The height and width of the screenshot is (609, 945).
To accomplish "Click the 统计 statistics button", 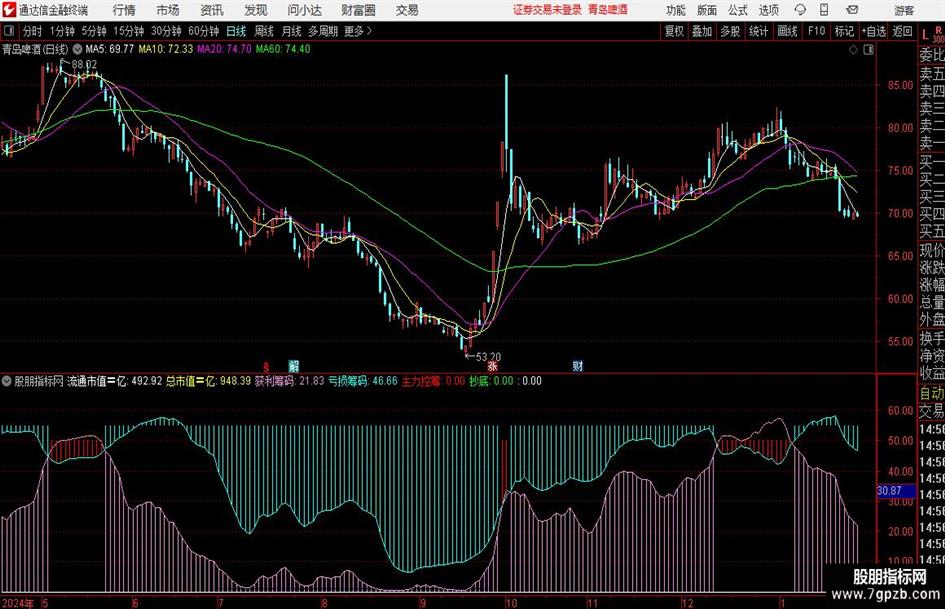I will point(758,31).
